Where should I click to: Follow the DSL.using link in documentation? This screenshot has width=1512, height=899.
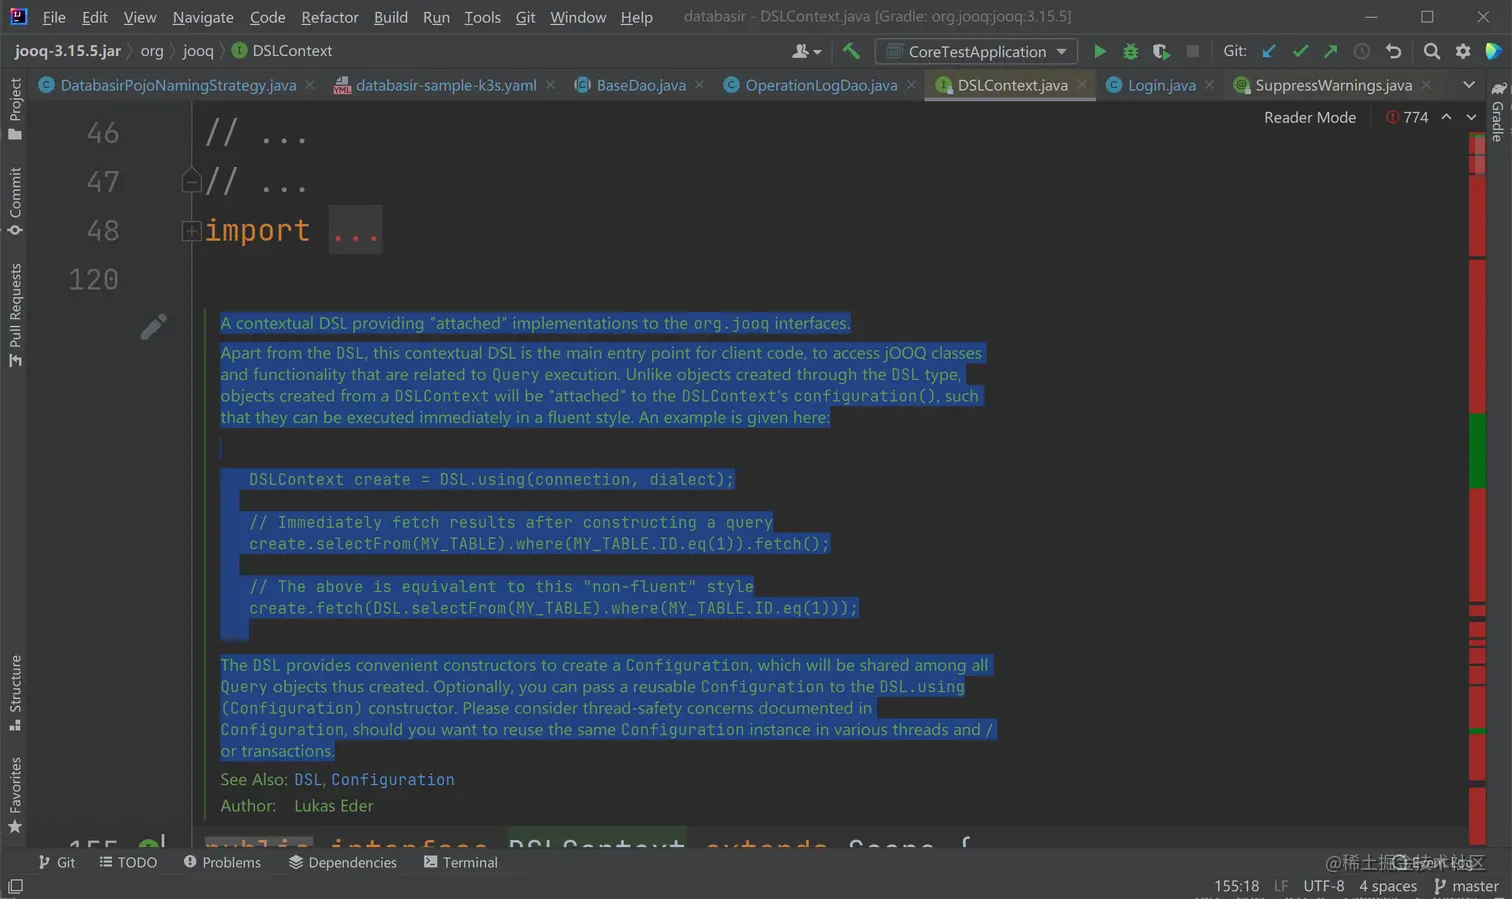tap(922, 687)
